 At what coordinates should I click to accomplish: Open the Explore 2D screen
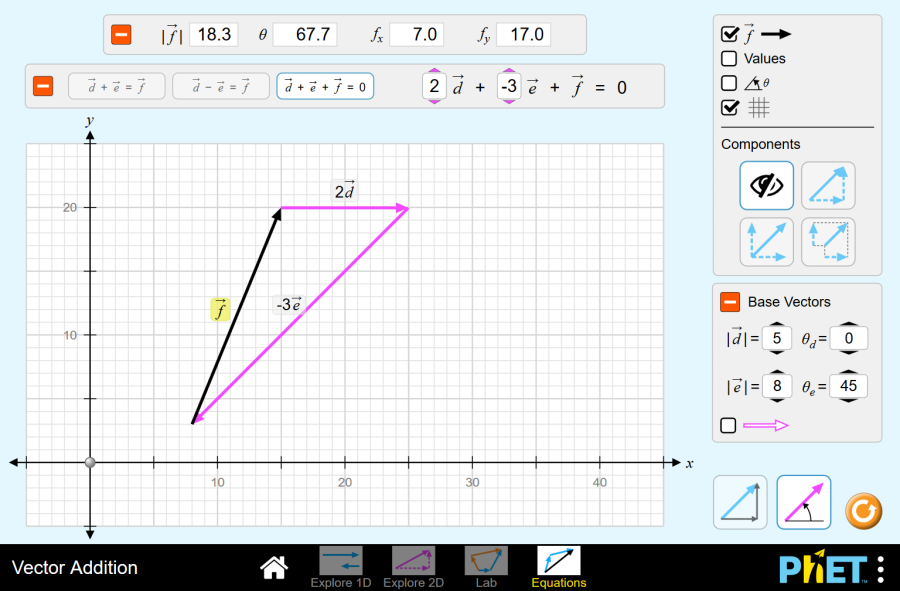413,567
